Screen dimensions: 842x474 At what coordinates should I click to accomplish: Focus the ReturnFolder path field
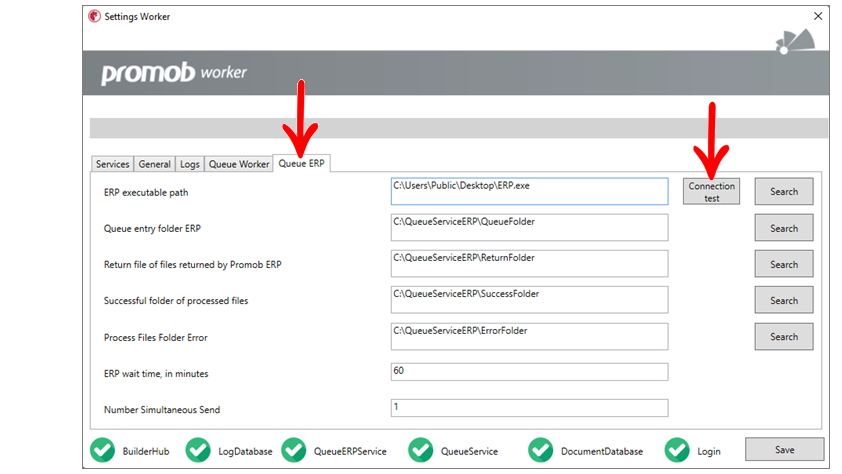pos(529,264)
